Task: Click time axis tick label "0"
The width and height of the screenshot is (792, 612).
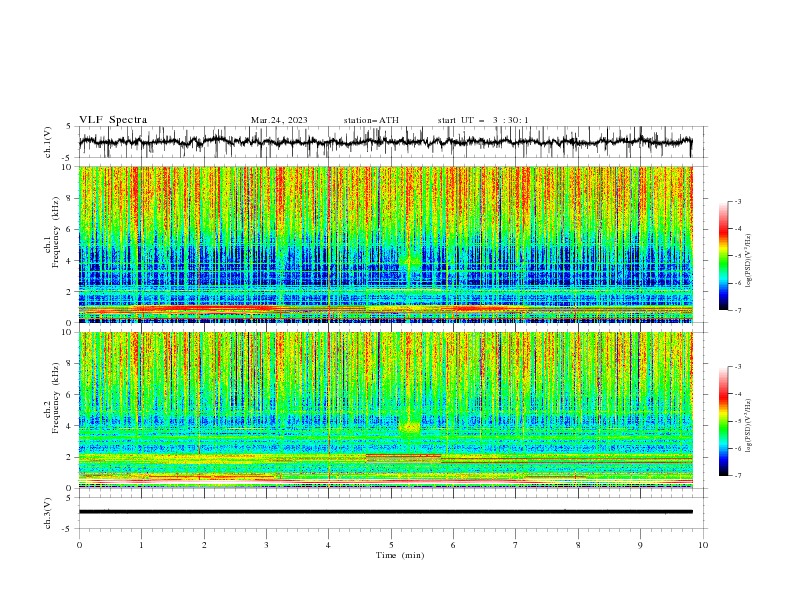Action: (79, 545)
